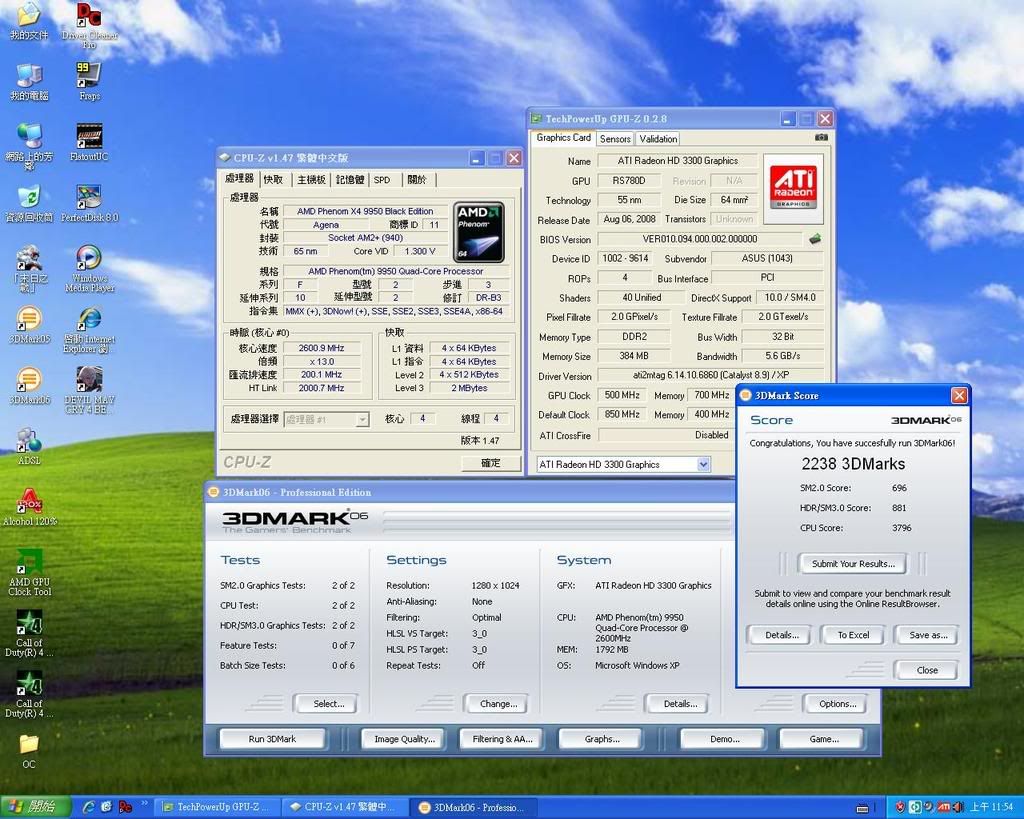Screen dimensions: 1024x819
Task: Select the Graphics Card tab in GPU-Z
Action: point(564,137)
